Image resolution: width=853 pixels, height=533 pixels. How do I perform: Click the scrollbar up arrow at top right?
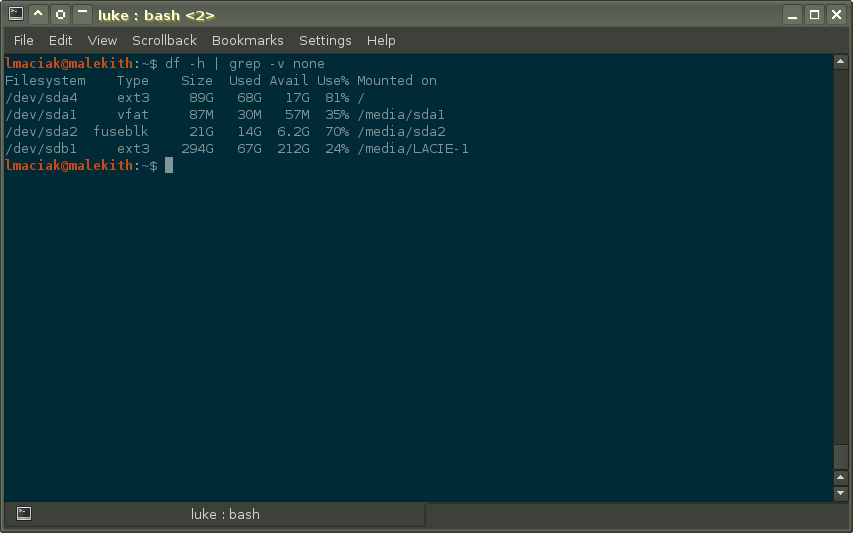point(841,62)
